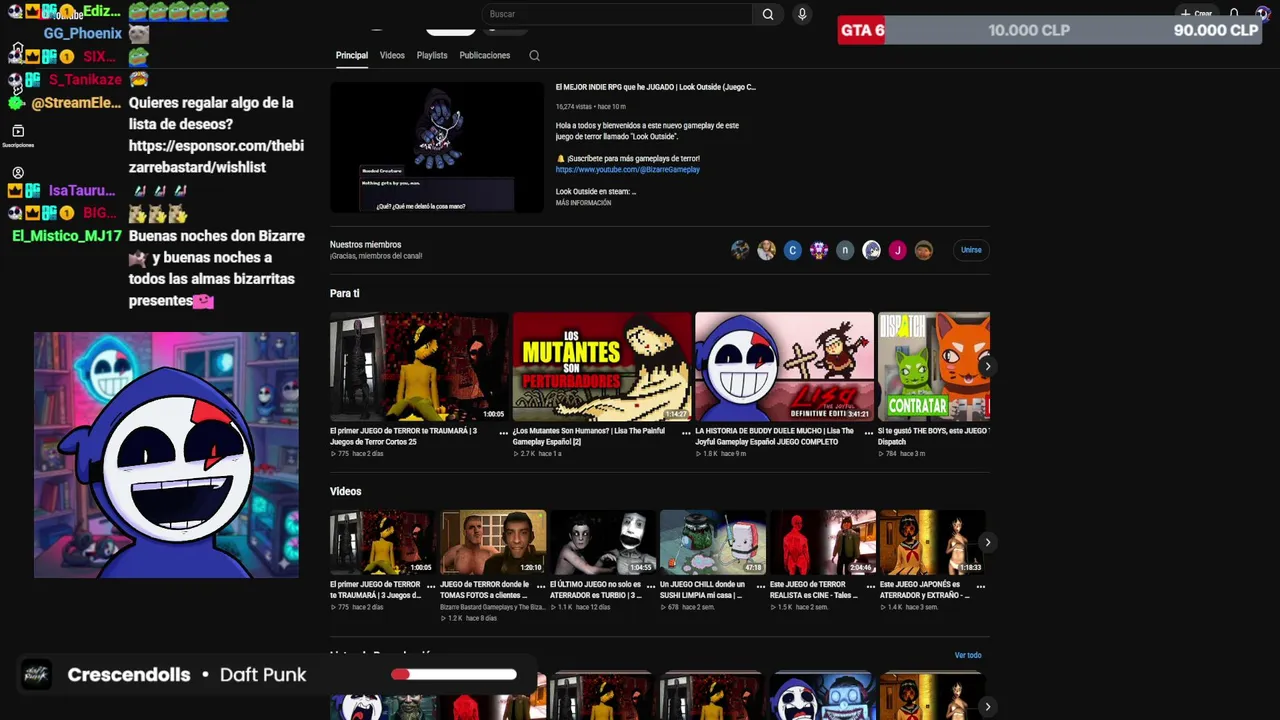Click the search magnifier button
1280x720 pixels.
click(768, 14)
